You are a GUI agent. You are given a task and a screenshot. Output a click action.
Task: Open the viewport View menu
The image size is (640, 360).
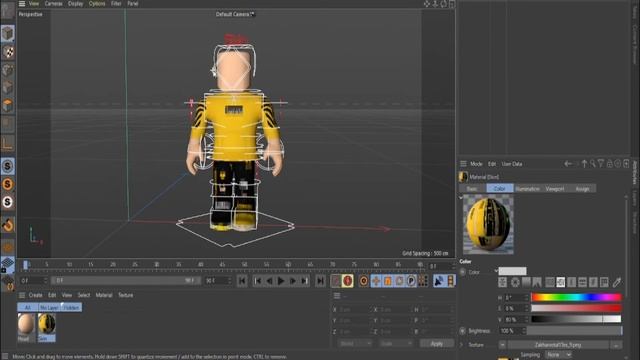pos(34,4)
